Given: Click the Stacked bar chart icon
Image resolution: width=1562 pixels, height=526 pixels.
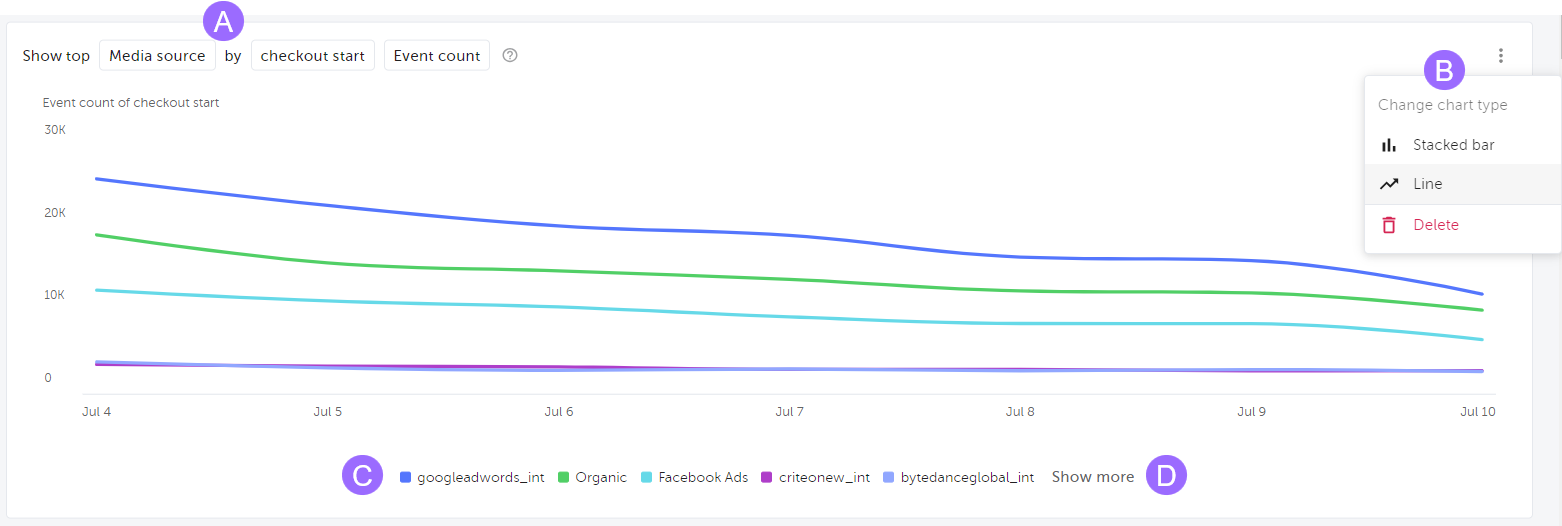Looking at the screenshot, I should [x=1389, y=145].
